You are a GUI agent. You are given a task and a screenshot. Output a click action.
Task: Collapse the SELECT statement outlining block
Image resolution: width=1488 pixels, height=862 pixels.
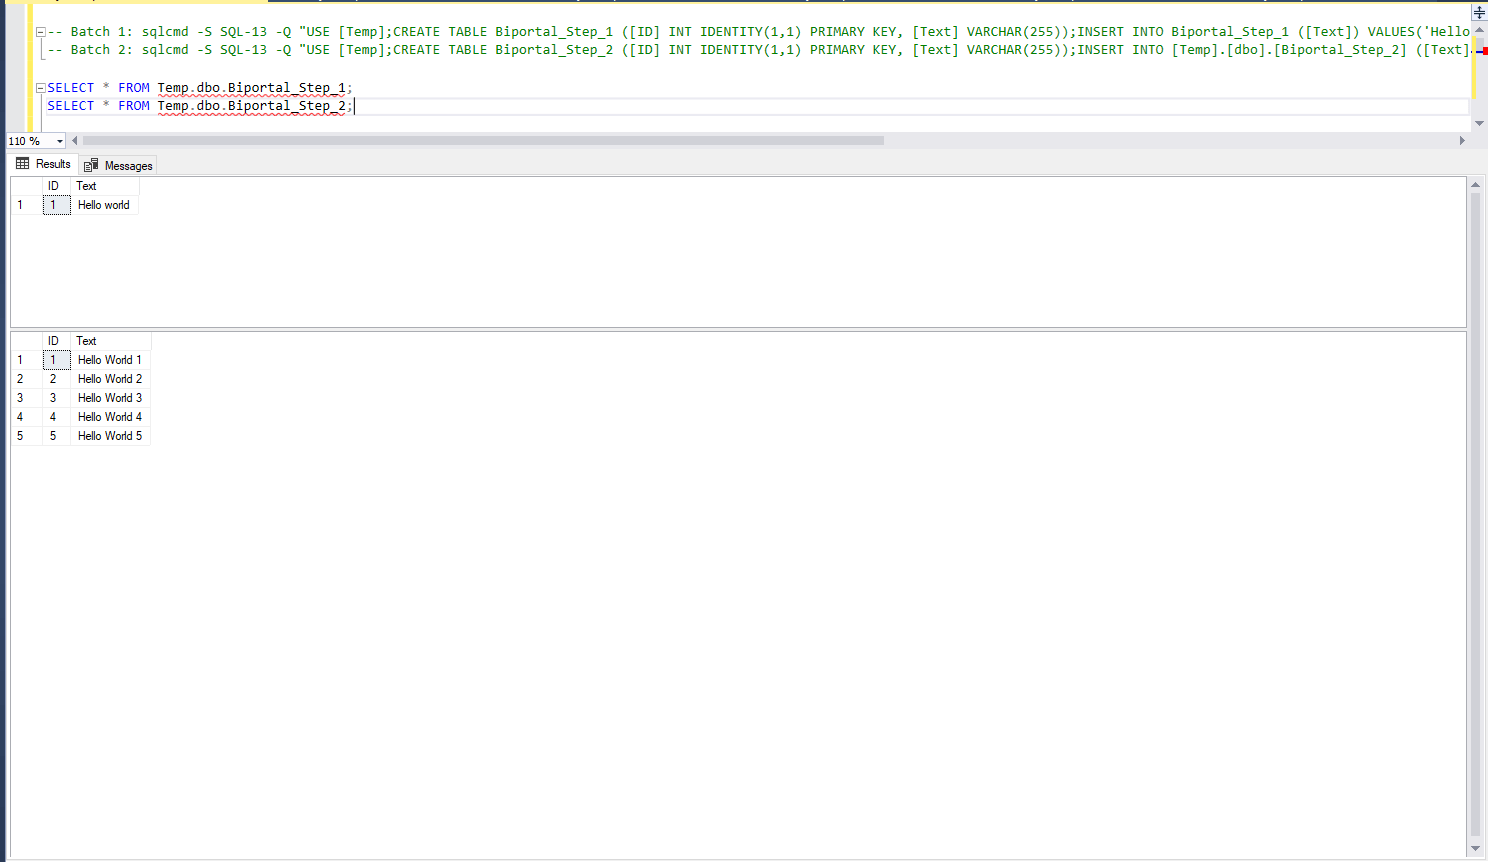point(41,88)
